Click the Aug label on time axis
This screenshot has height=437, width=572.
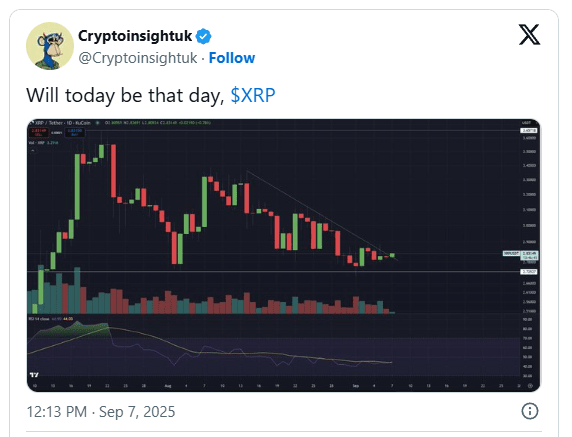click(168, 386)
